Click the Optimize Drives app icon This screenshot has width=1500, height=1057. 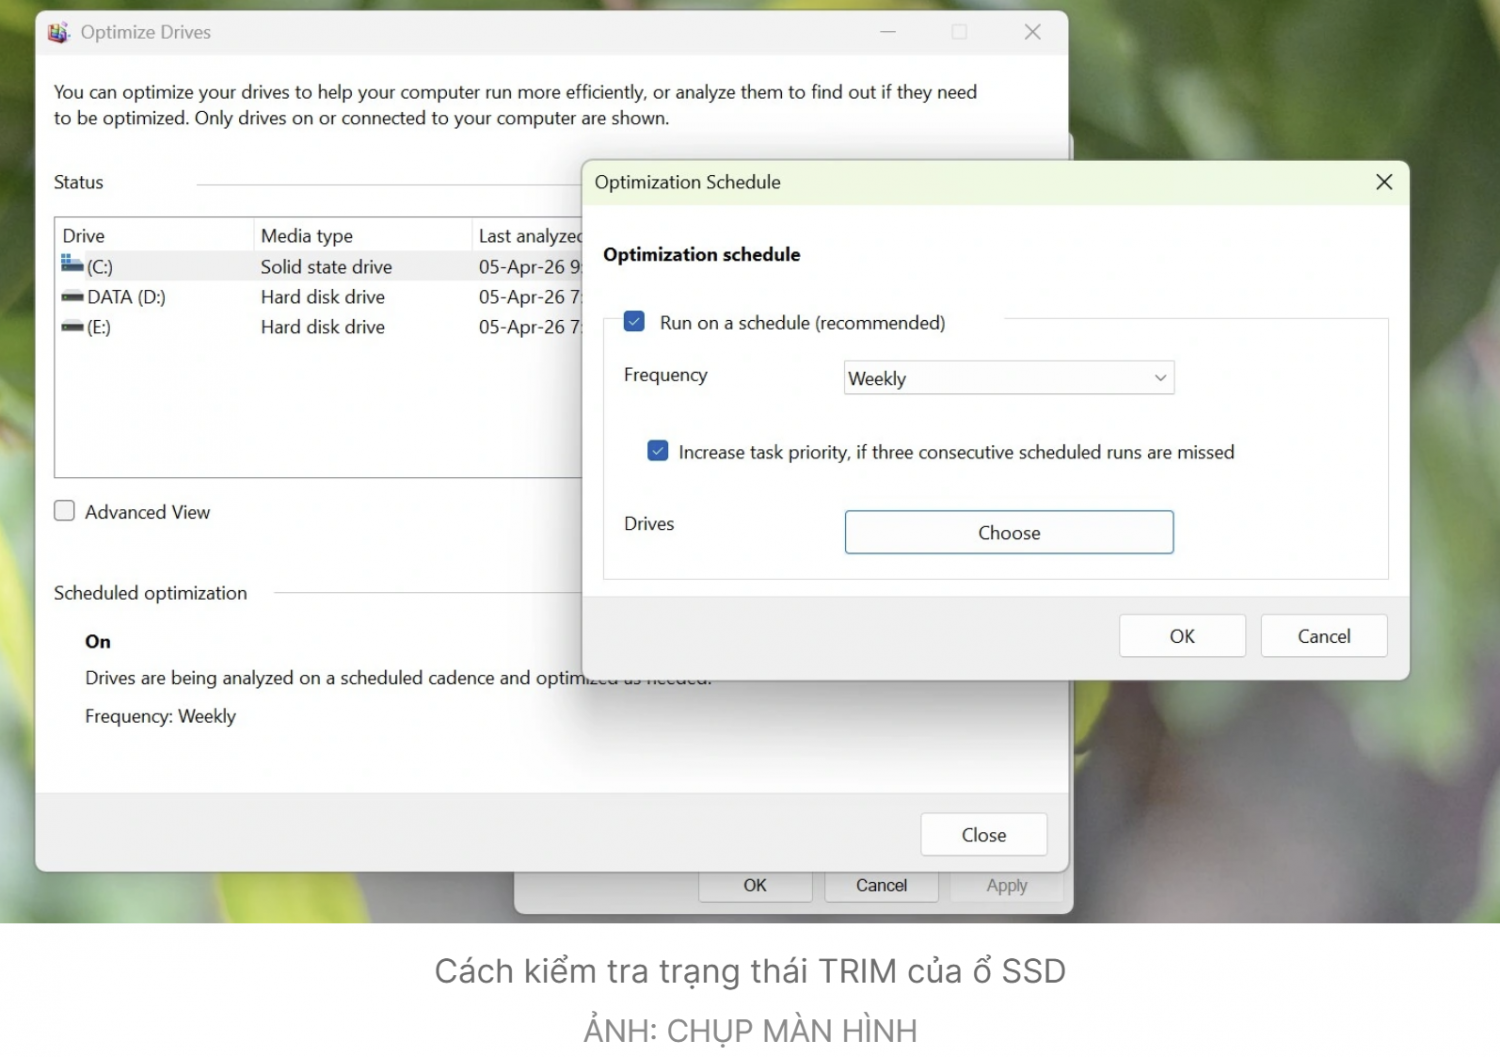coord(59,33)
